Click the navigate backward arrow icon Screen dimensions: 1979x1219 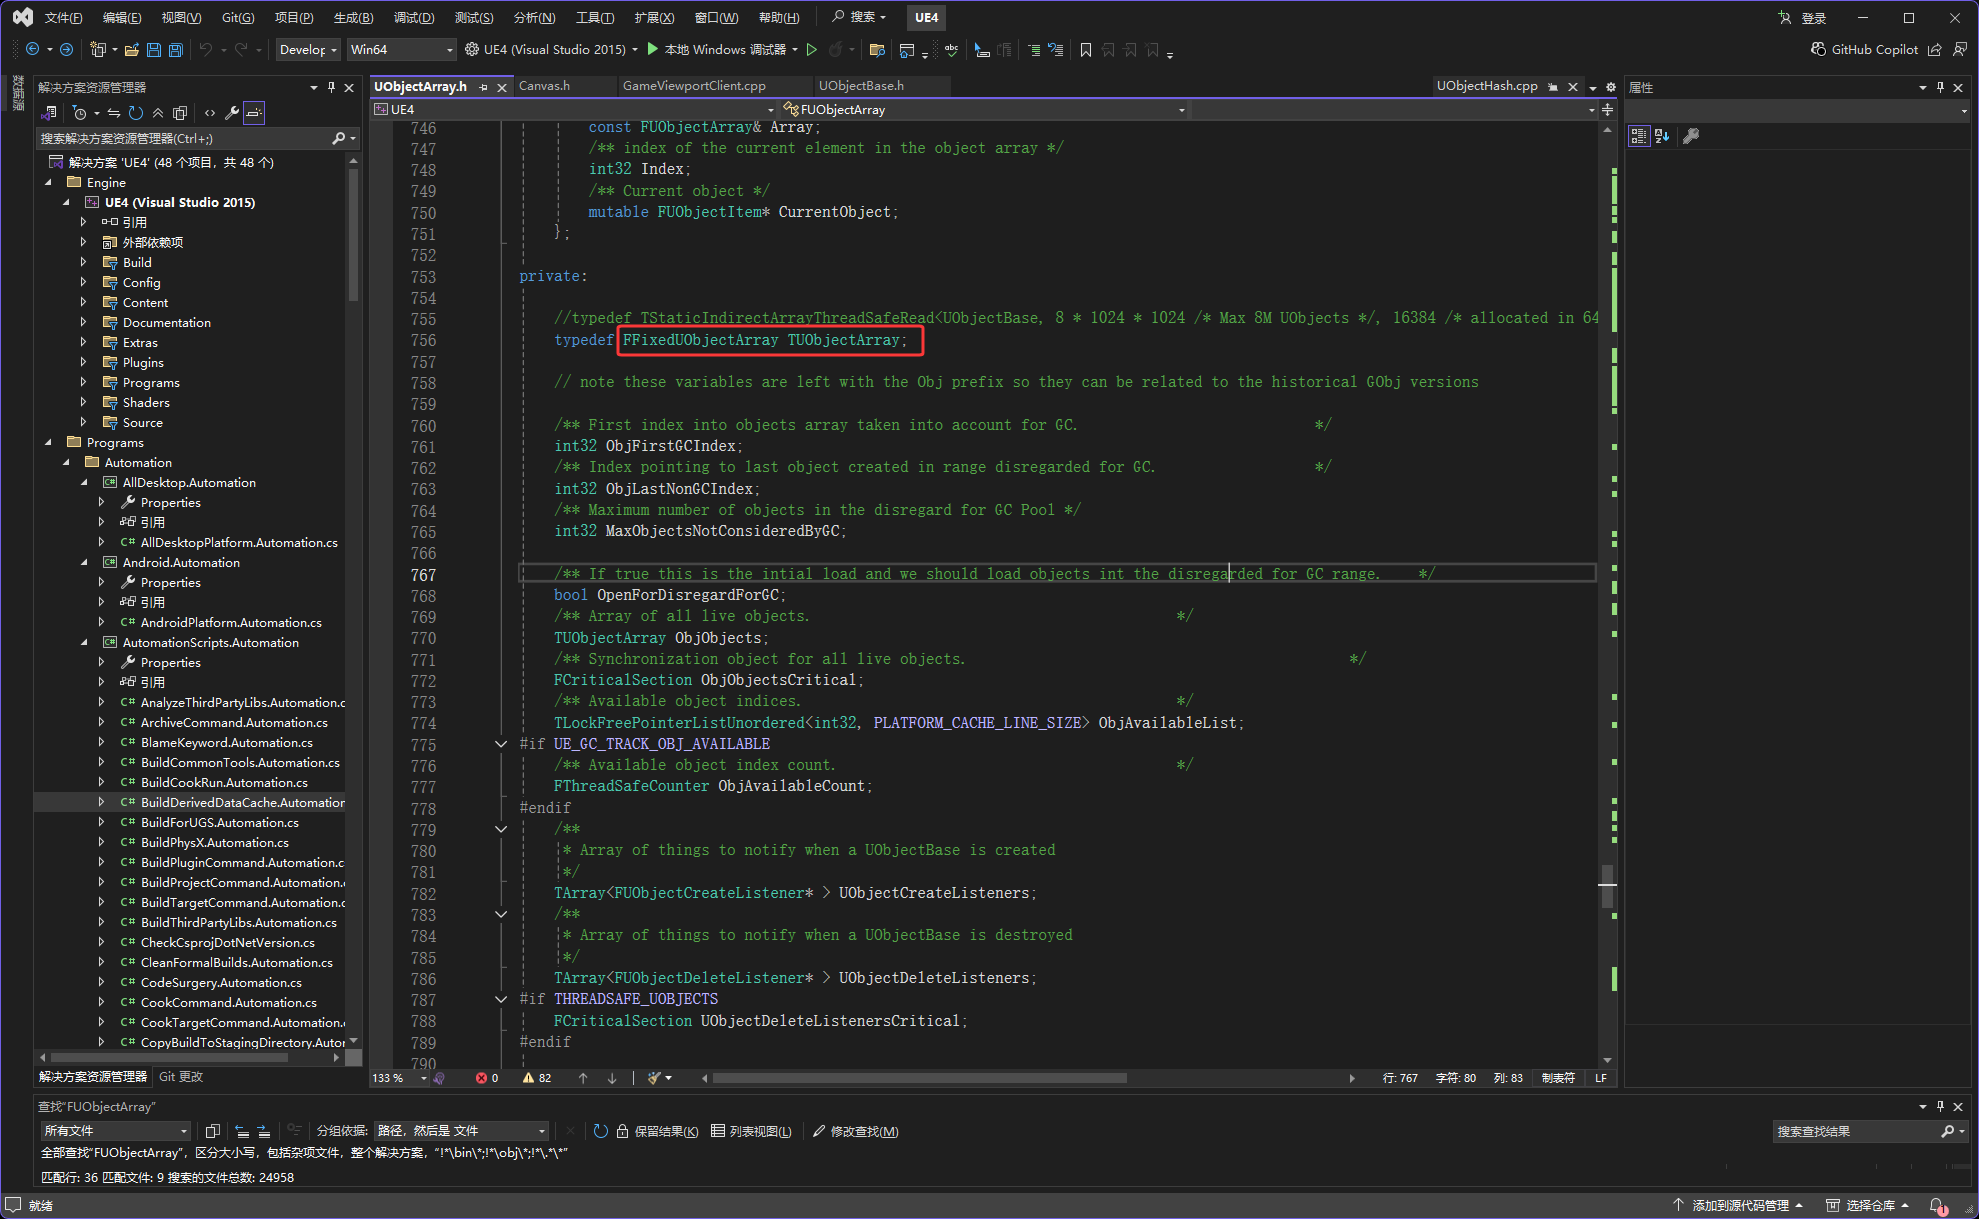pyautogui.click(x=33, y=49)
